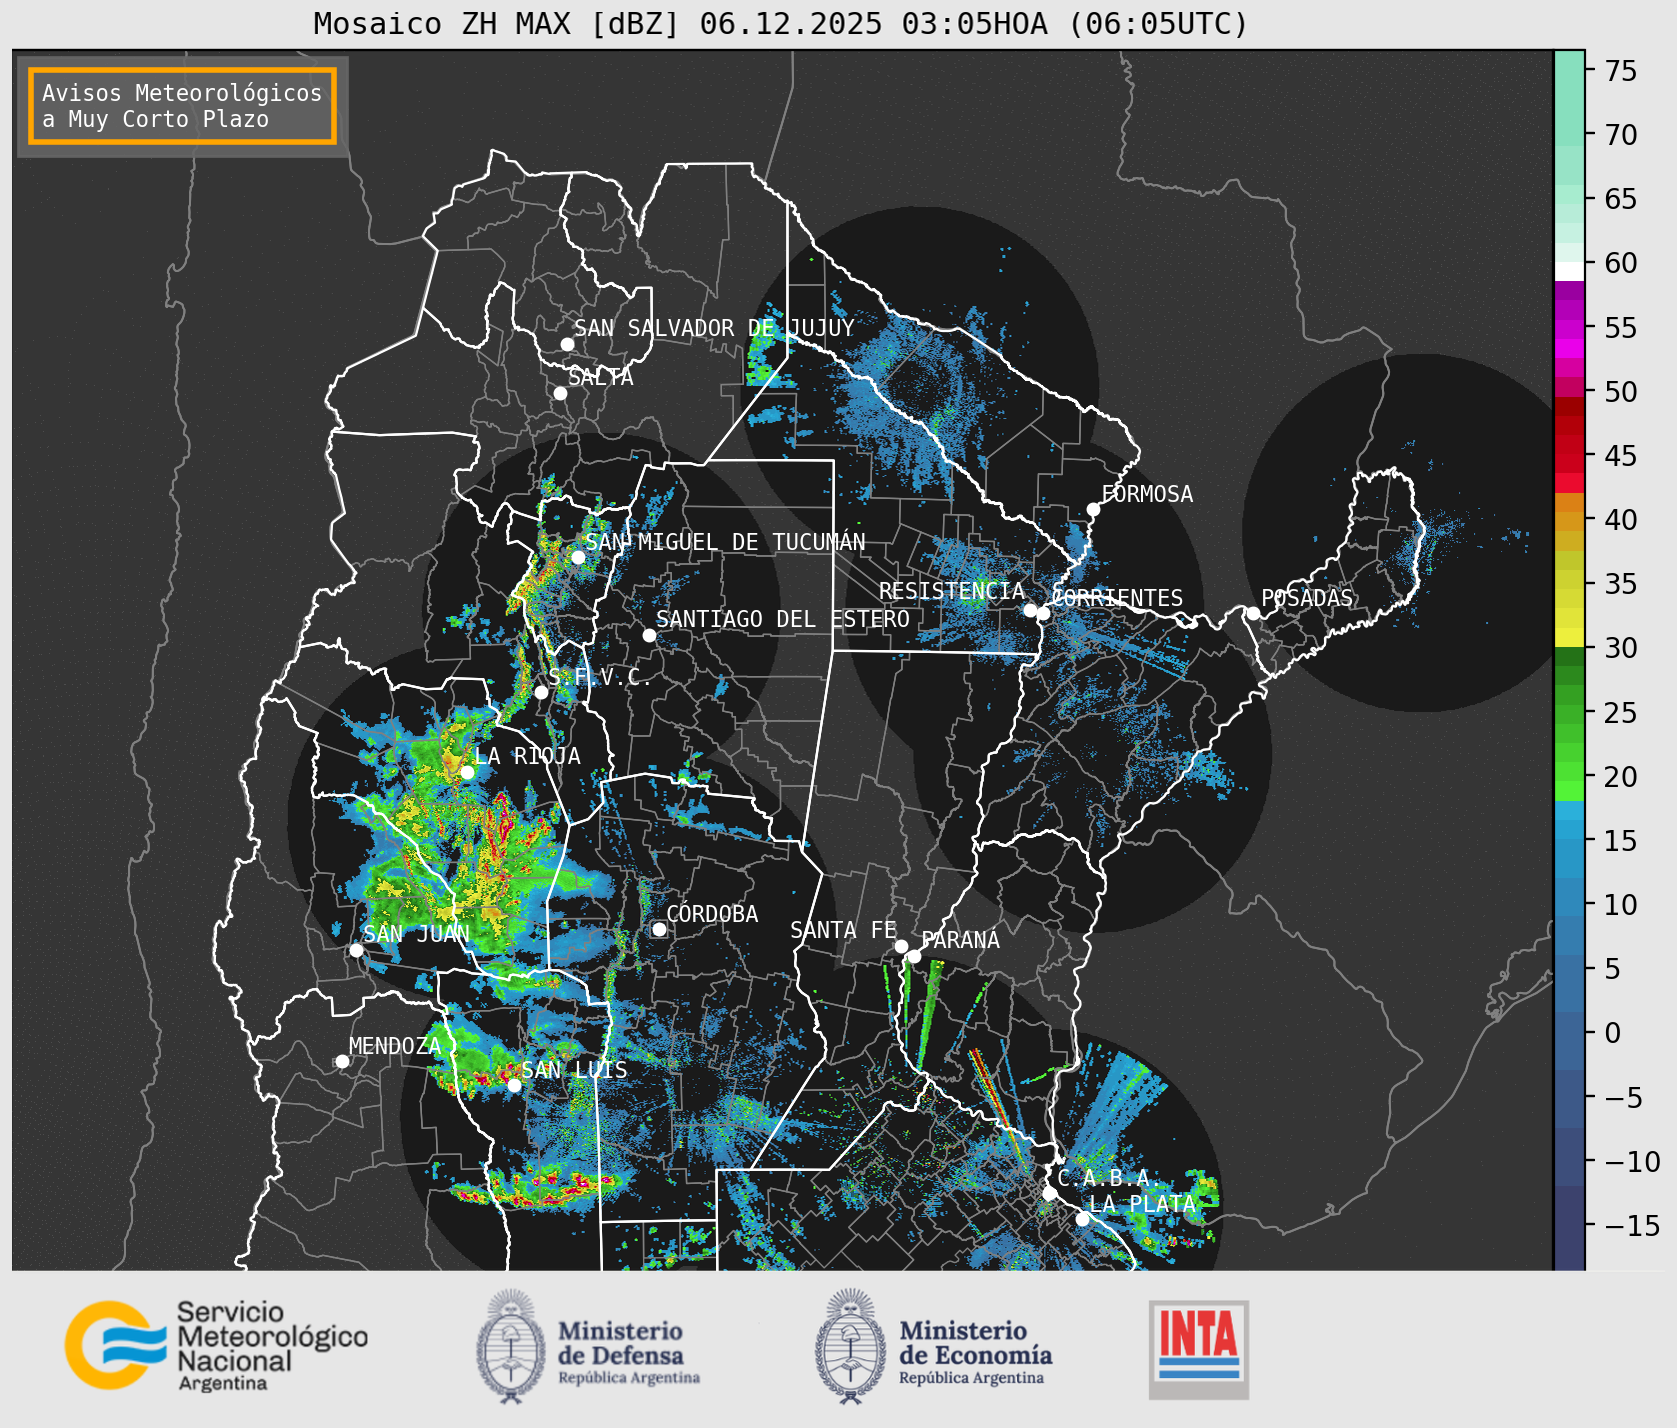This screenshot has height=1428, width=1677.
Task: Click the Ministerio de Economía crest logo
Action: (851, 1346)
